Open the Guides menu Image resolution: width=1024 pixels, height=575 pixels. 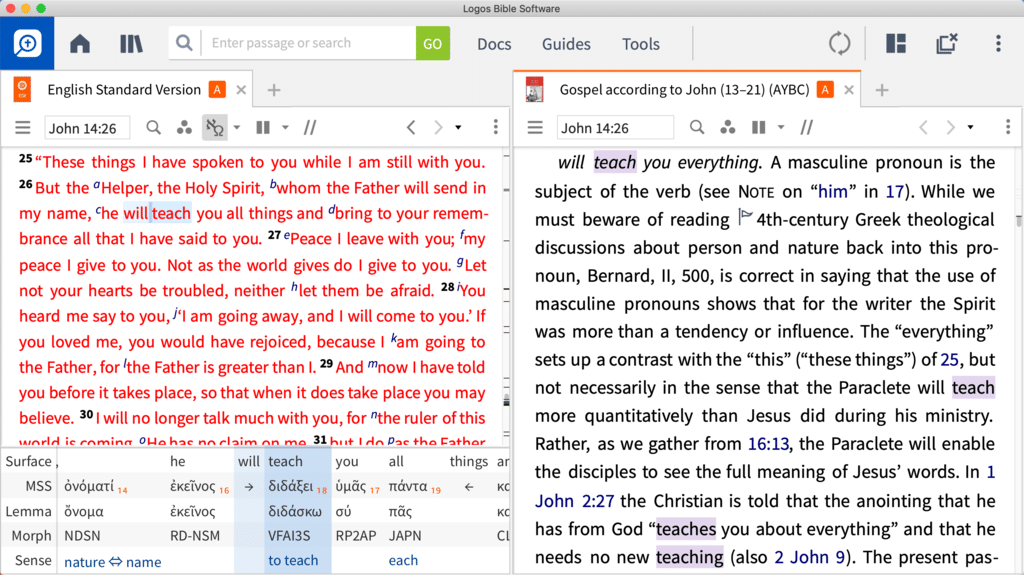tap(566, 44)
